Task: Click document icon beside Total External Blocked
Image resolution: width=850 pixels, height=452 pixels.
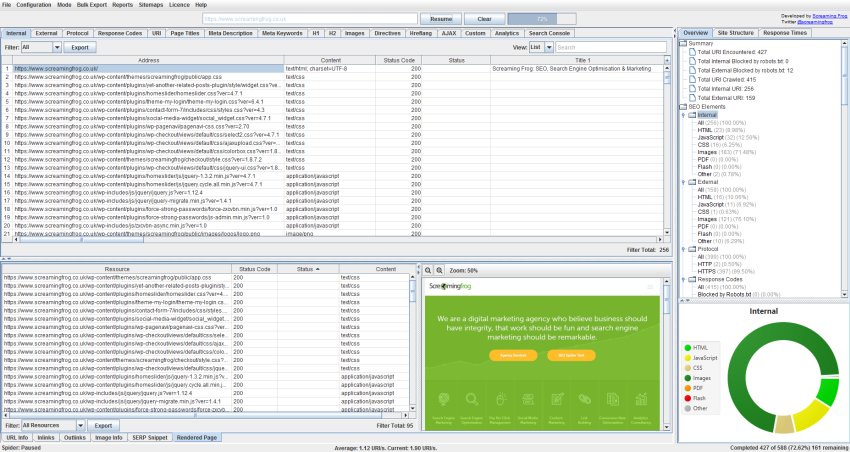Action: 692,71
